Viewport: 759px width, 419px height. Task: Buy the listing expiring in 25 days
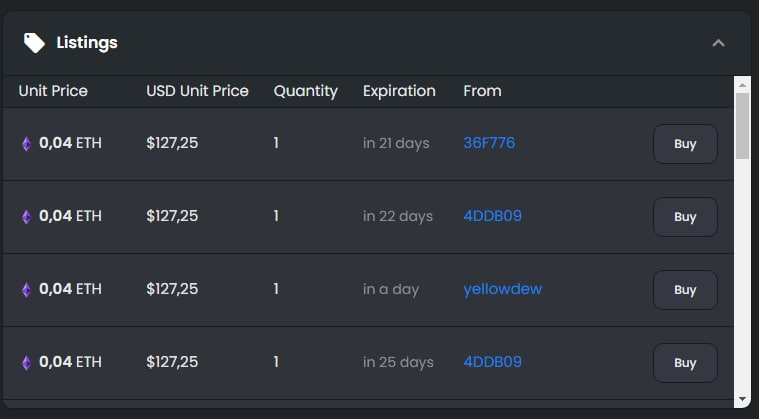[x=685, y=363]
